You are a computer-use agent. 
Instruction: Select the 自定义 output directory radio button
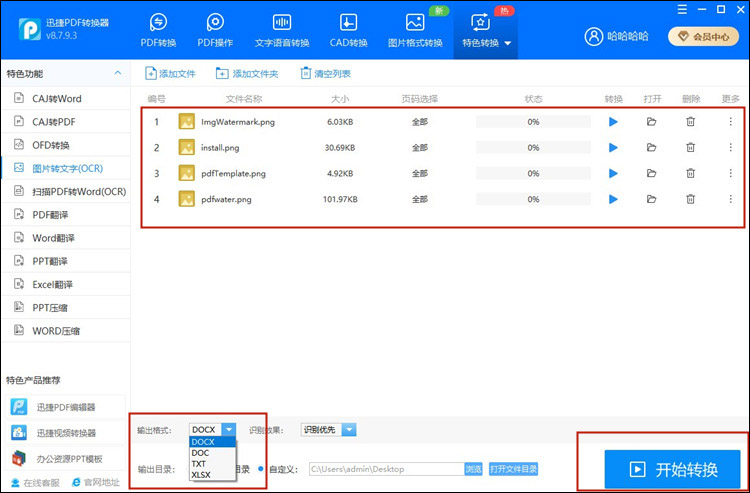(261, 469)
